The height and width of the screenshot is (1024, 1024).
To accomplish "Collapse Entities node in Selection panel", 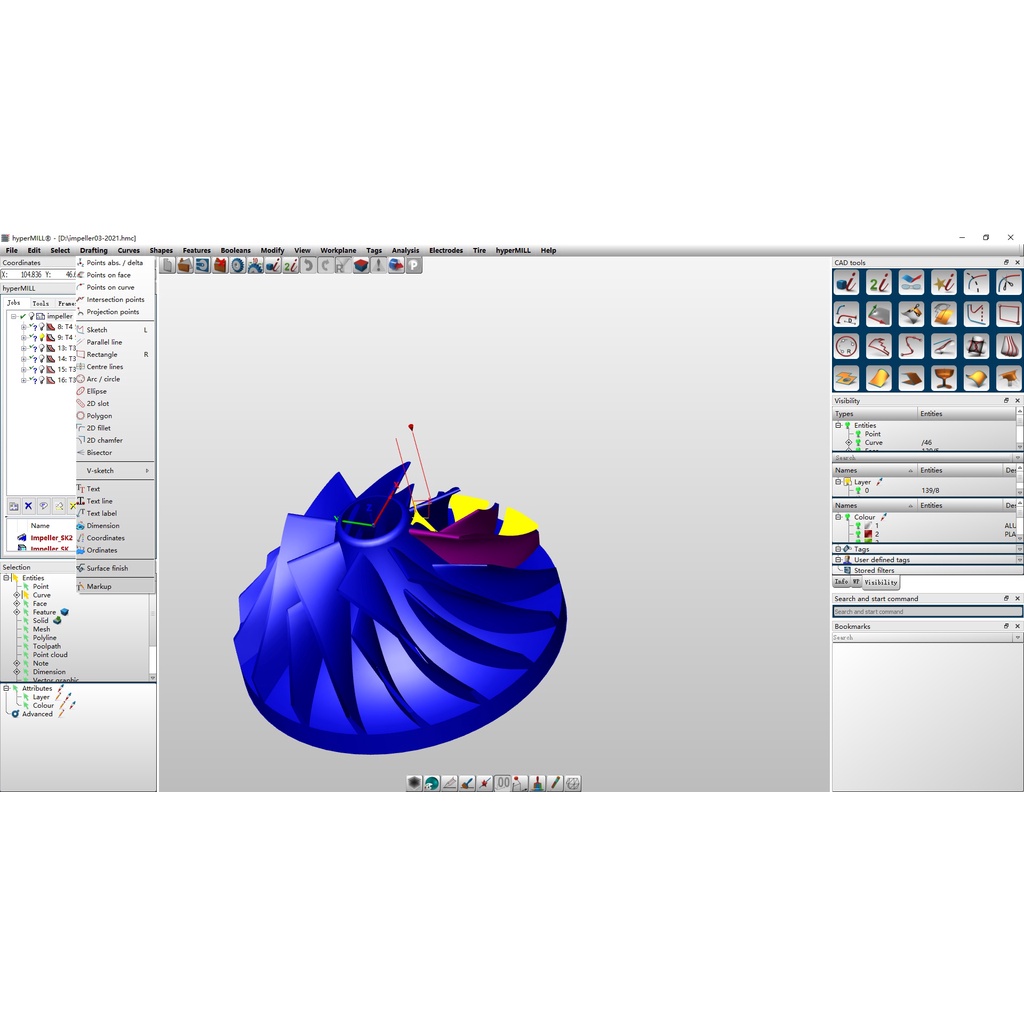I will [6, 578].
